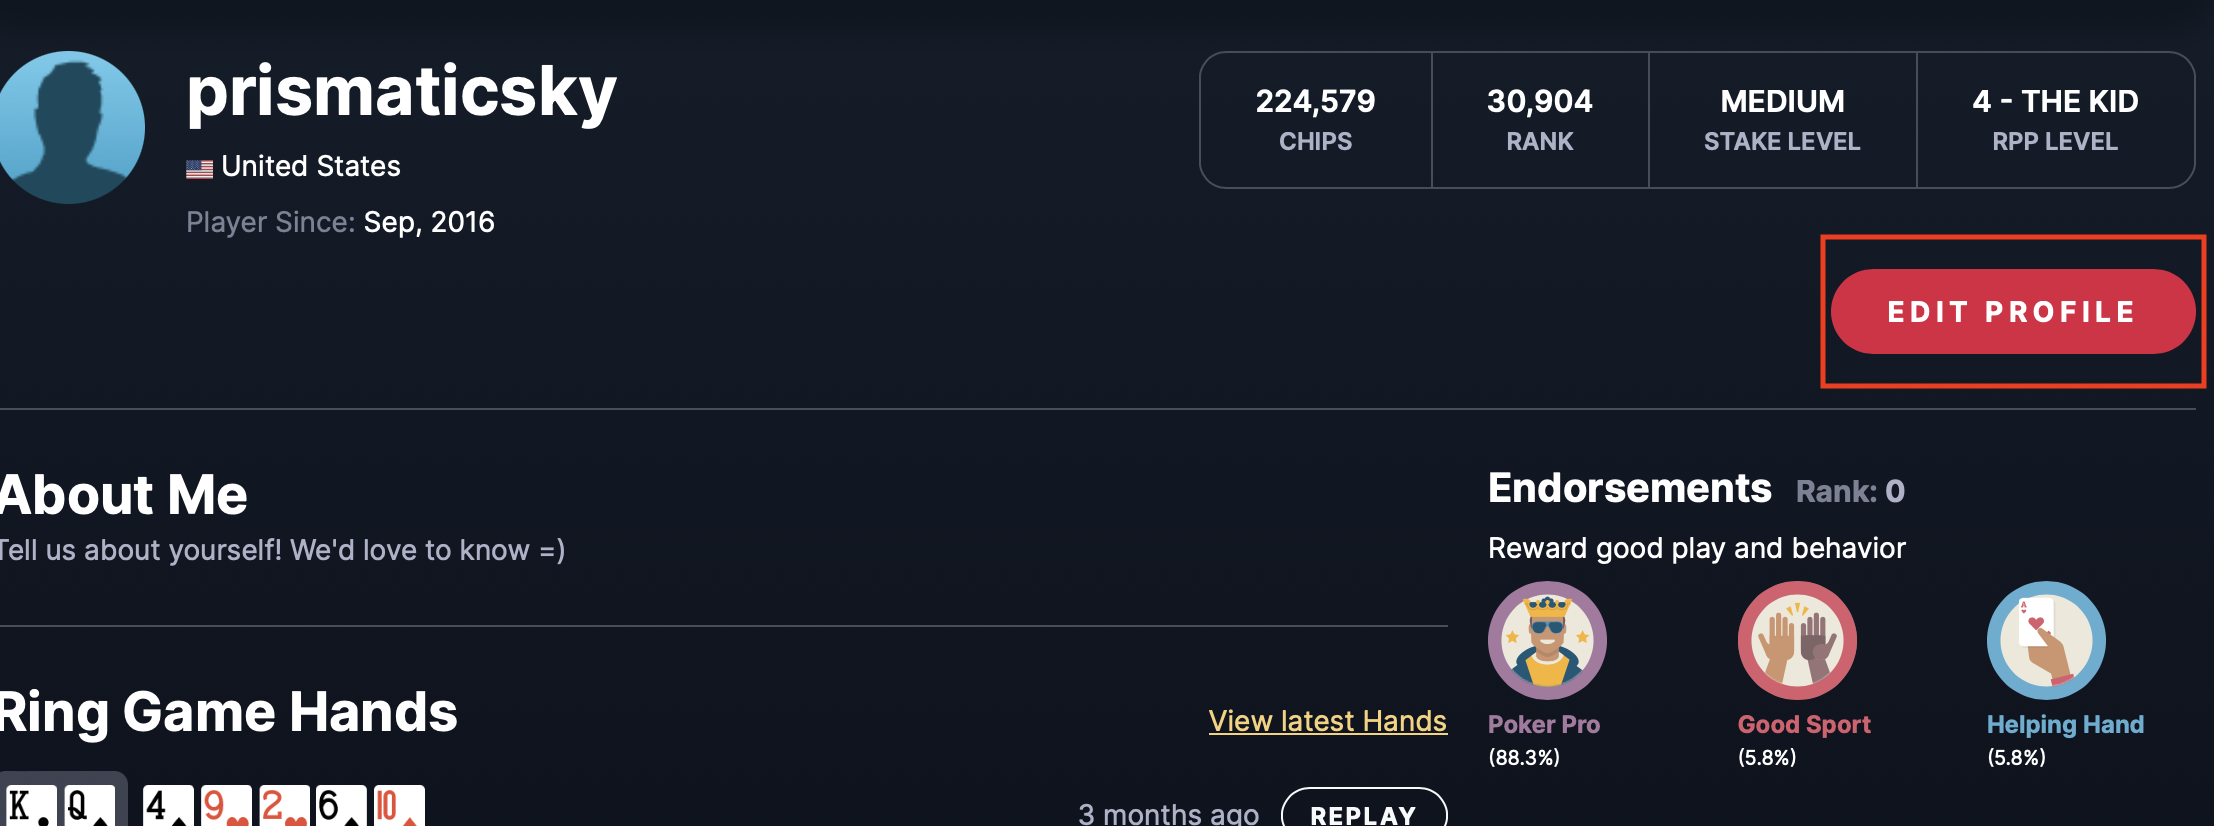Click the Queen card in hand
The height and width of the screenshot is (826, 2214).
[88, 805]
